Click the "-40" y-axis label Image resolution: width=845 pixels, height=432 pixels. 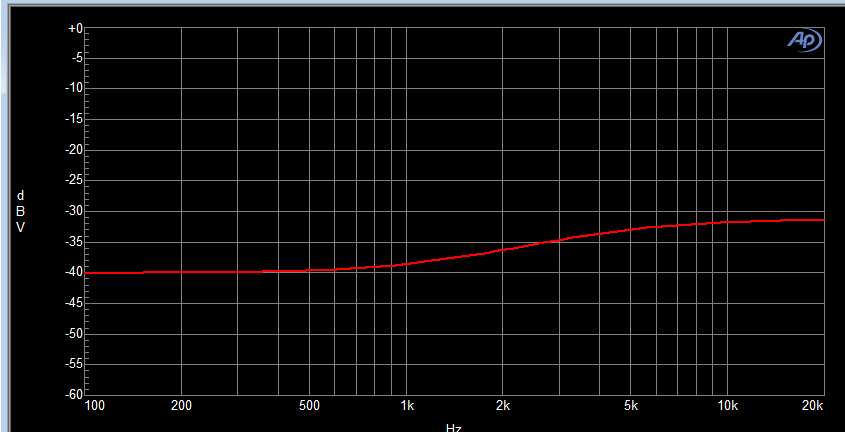pyautogui.click(x=74, y=273)
